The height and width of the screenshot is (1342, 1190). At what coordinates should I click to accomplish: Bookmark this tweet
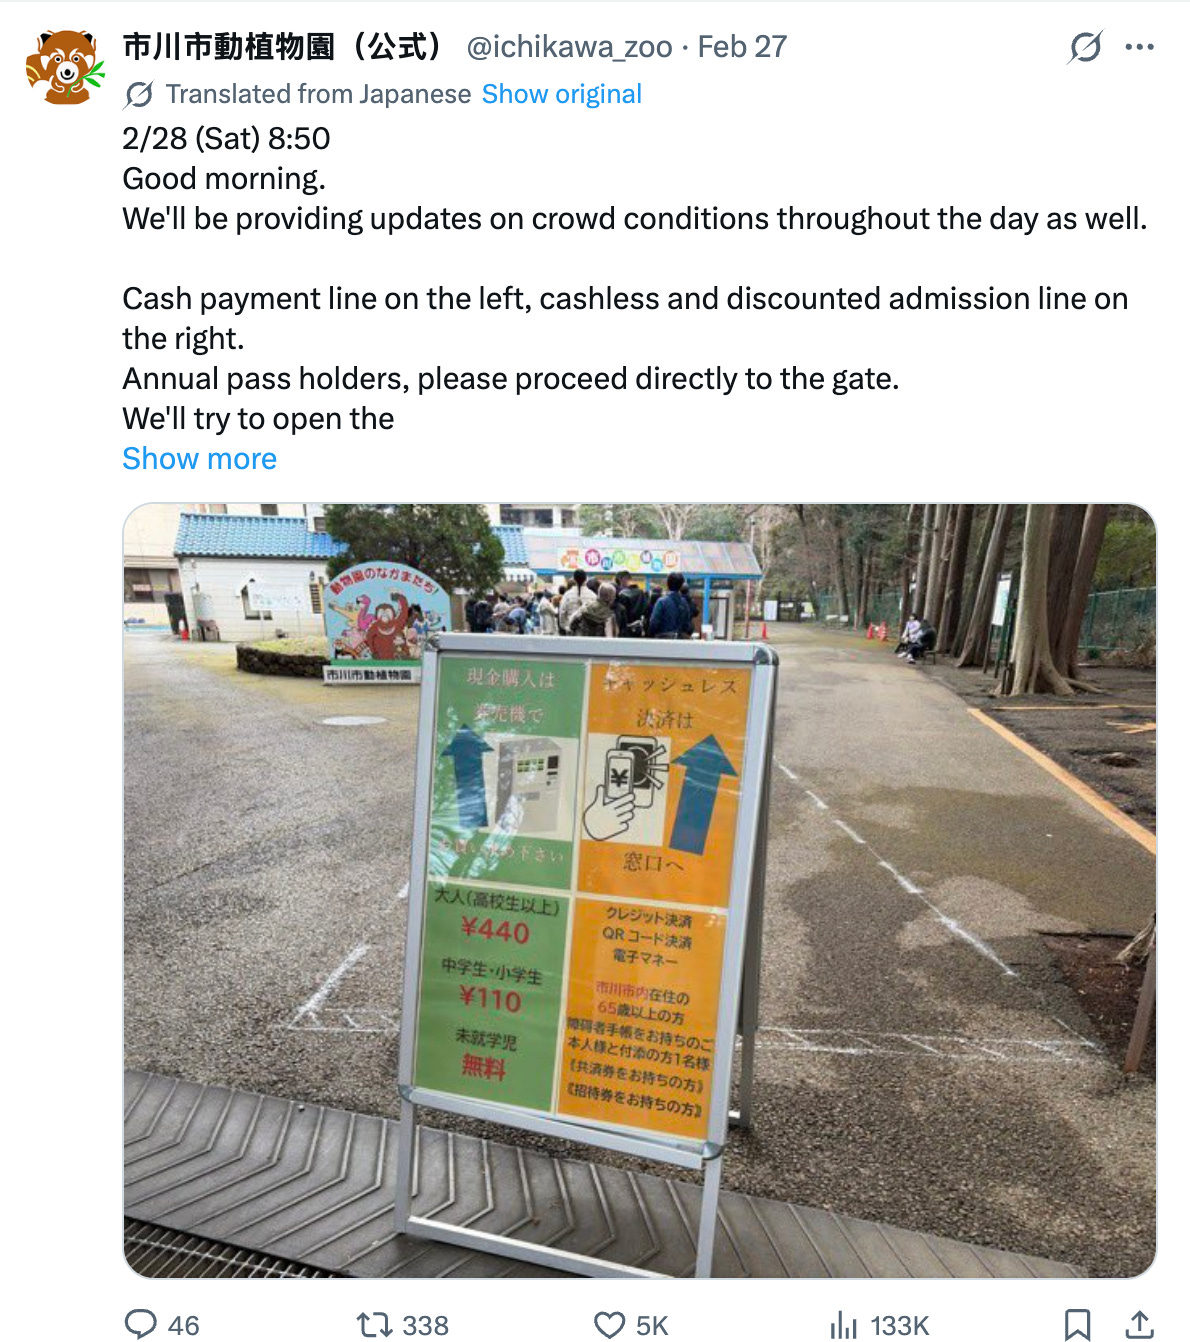[1077, 1325]
